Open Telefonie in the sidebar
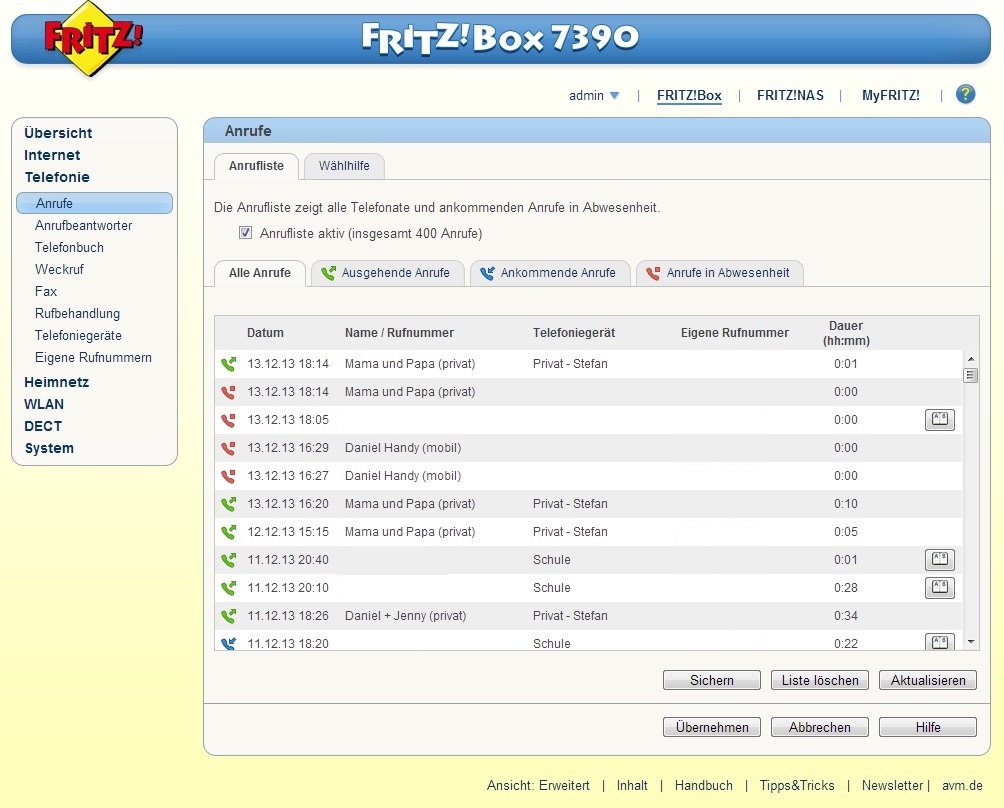Screen dimensions: 1004x808 [x=57, y=177]
